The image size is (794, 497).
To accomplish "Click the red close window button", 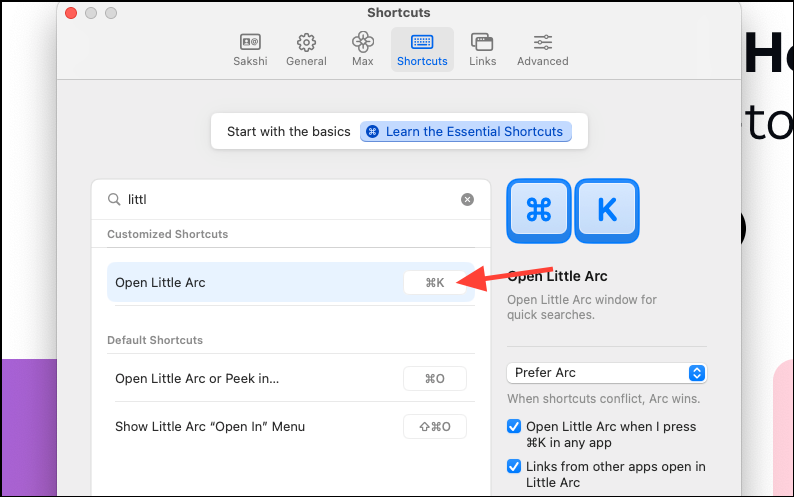I will (x=71, y=13).
